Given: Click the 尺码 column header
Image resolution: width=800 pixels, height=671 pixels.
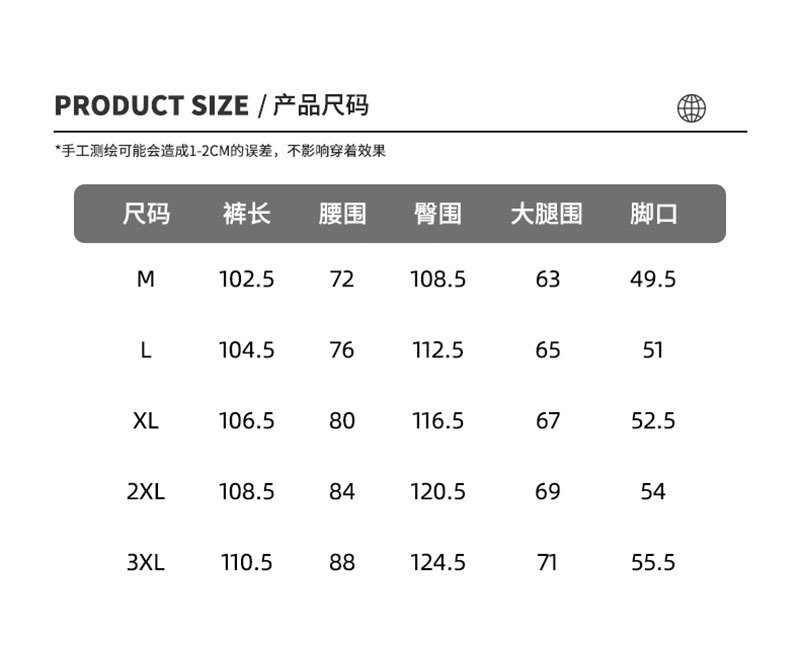Looking at the screenshot, I should point(146,213).
